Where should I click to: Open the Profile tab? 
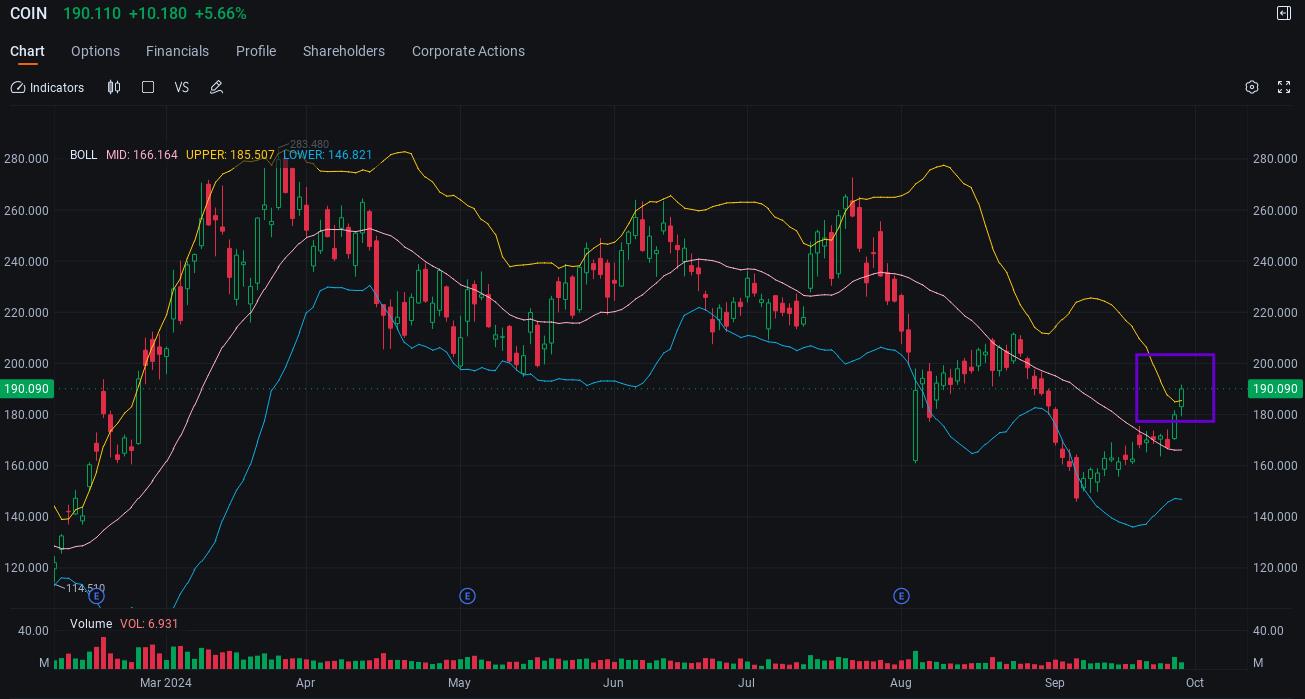click(x=256, y=51)
